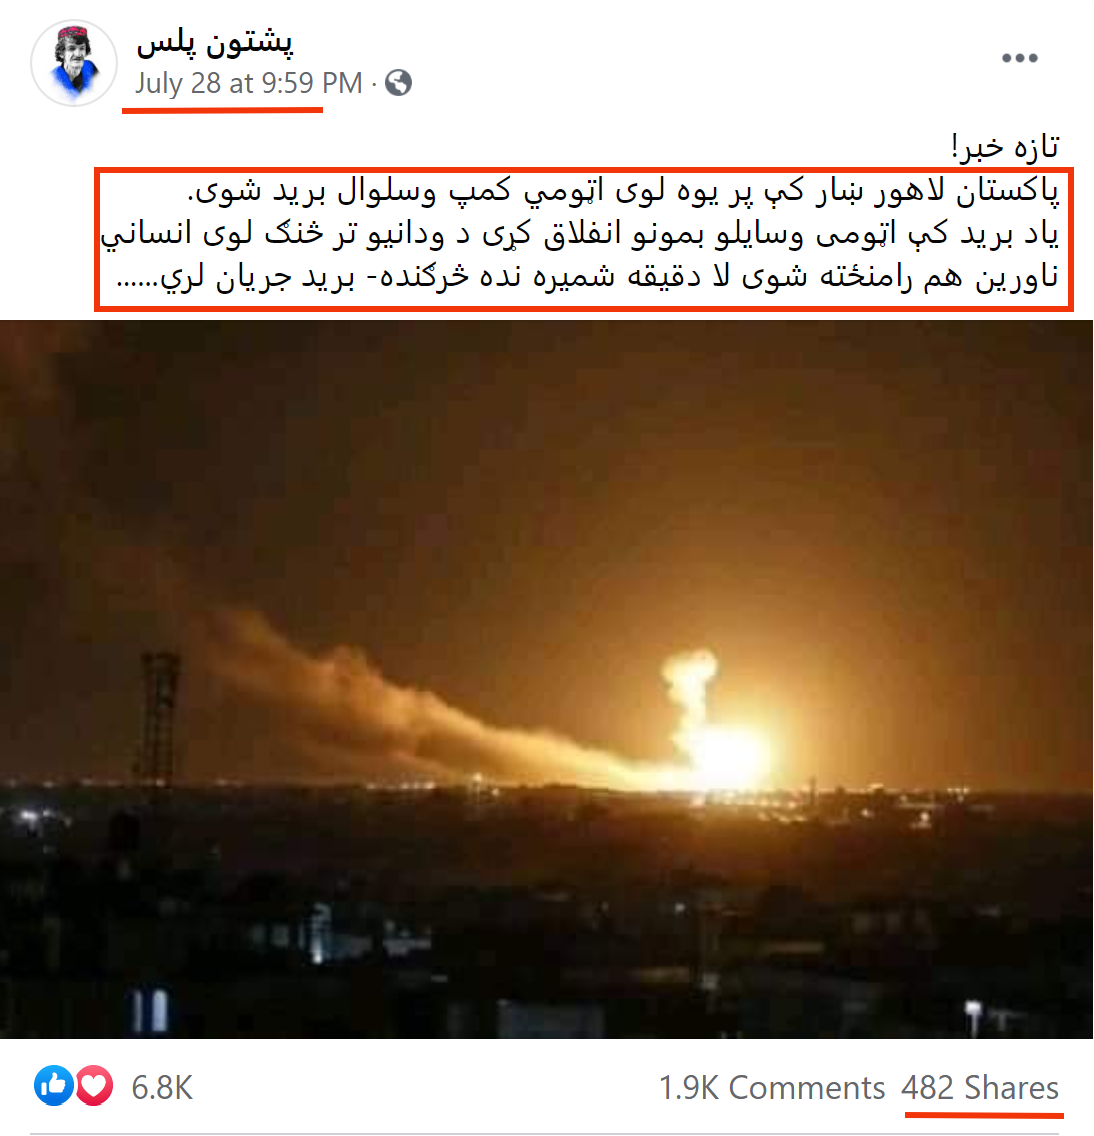The width and height of the screenshot is (1094, 1136).
Task: Click the July 28 at 9:59 PM timestamp
Action: [249, 83]
